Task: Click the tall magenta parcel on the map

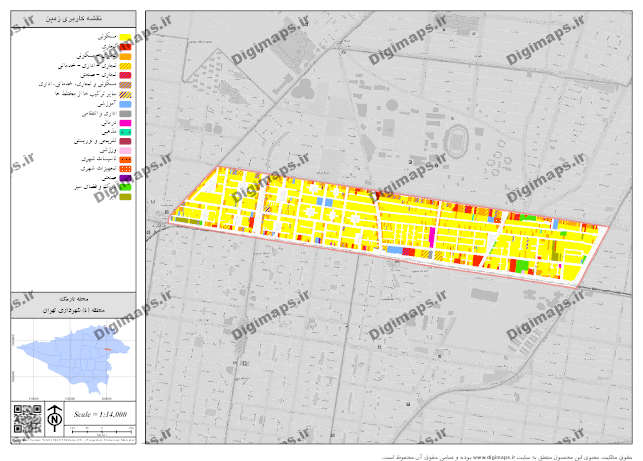Action: 431,237
